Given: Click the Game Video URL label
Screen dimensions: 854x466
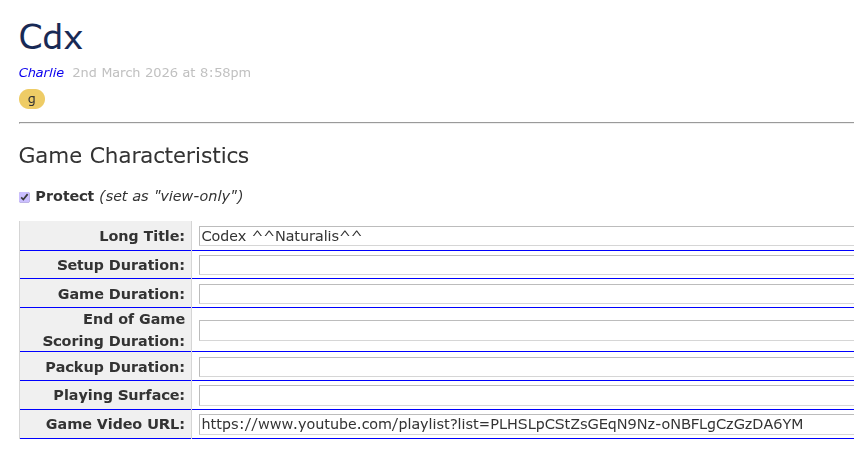Looking at the screenshot, I should pos(115,424).
